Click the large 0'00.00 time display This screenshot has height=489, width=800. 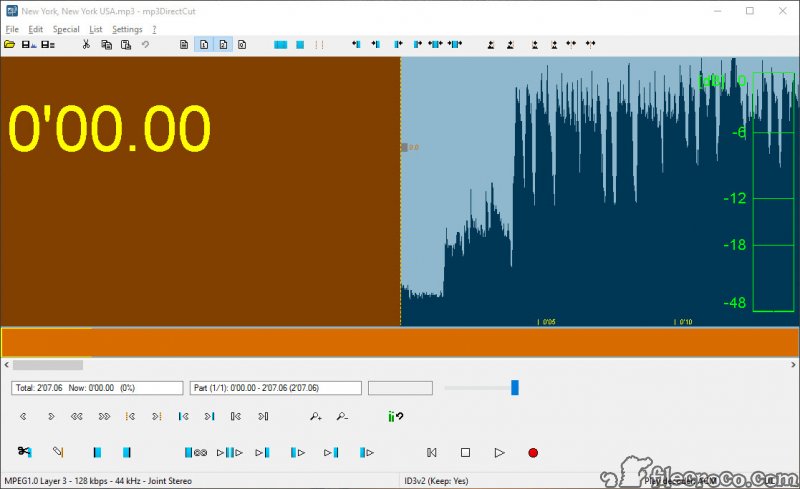pyautogui.click(x=109, y=128)
